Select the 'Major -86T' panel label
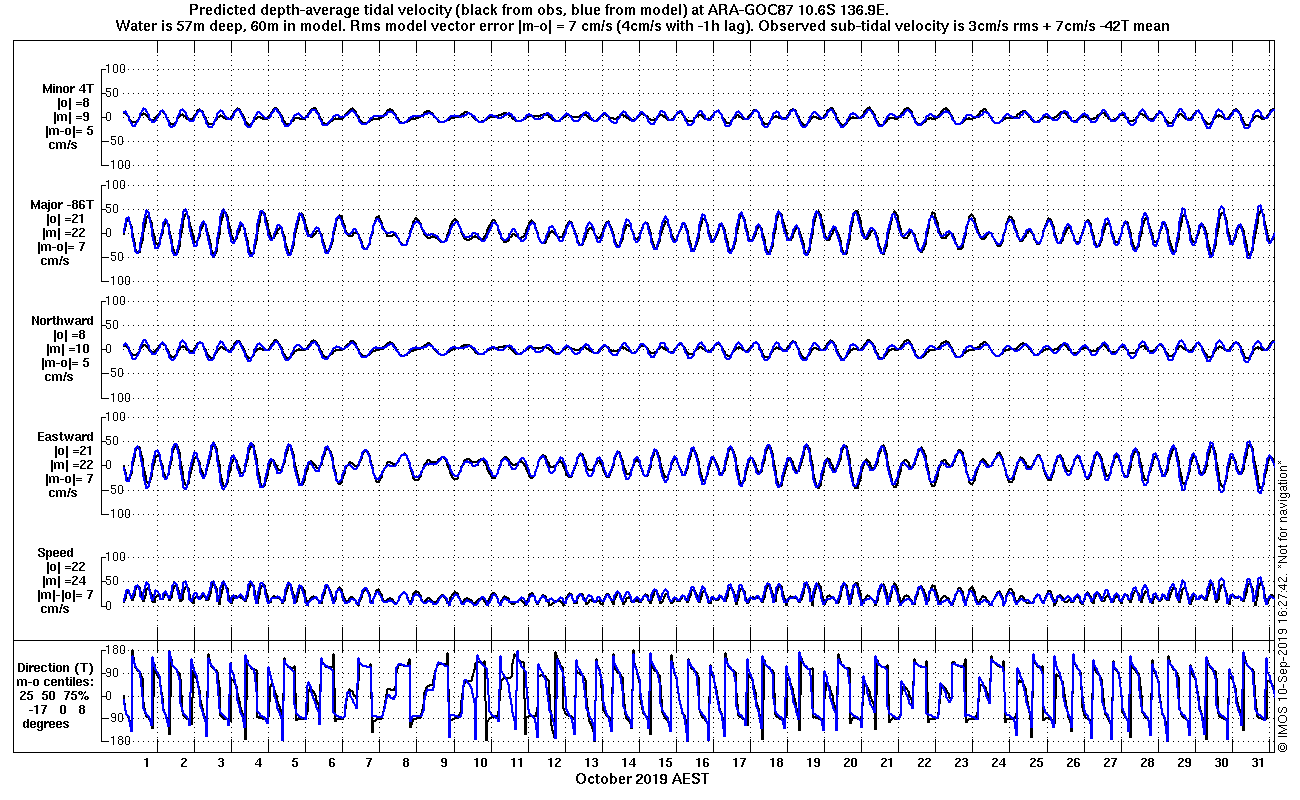This screenshot has width=1300, height=800. tap(62, 204)
